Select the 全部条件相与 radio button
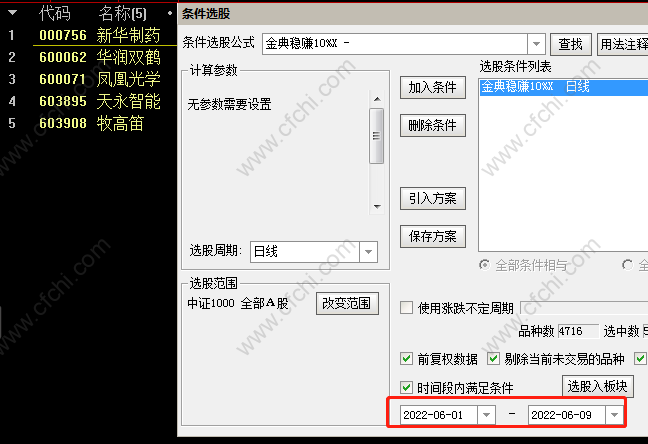 tap(484, 265)
